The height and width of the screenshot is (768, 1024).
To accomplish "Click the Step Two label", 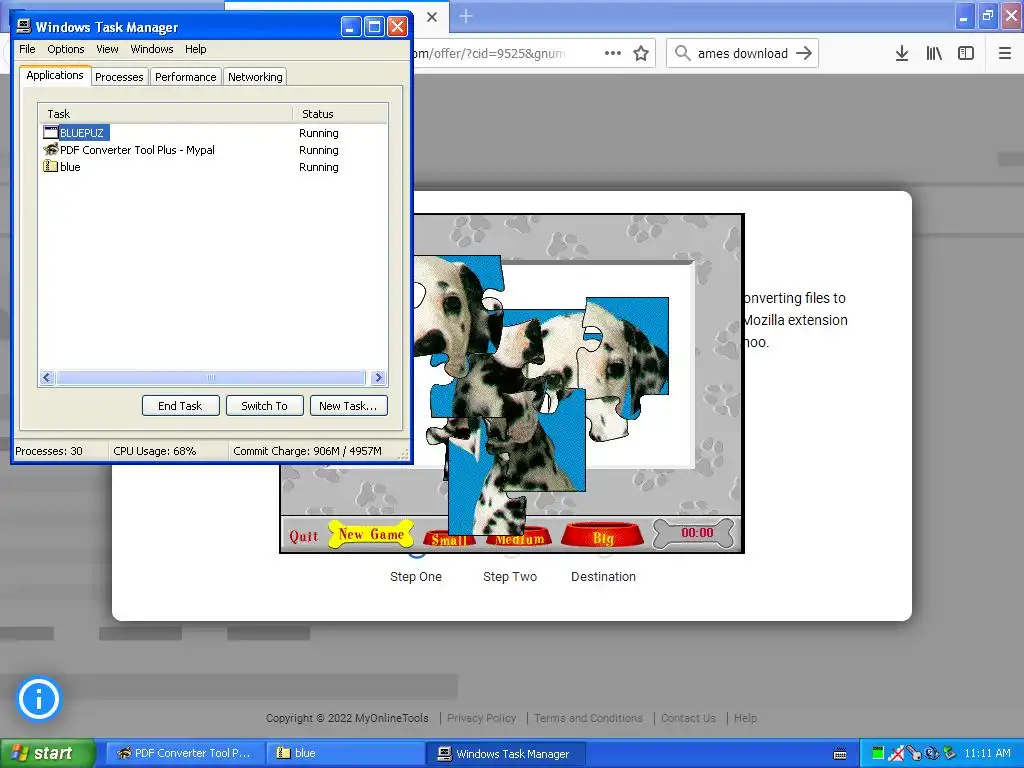I will (510, 577).
